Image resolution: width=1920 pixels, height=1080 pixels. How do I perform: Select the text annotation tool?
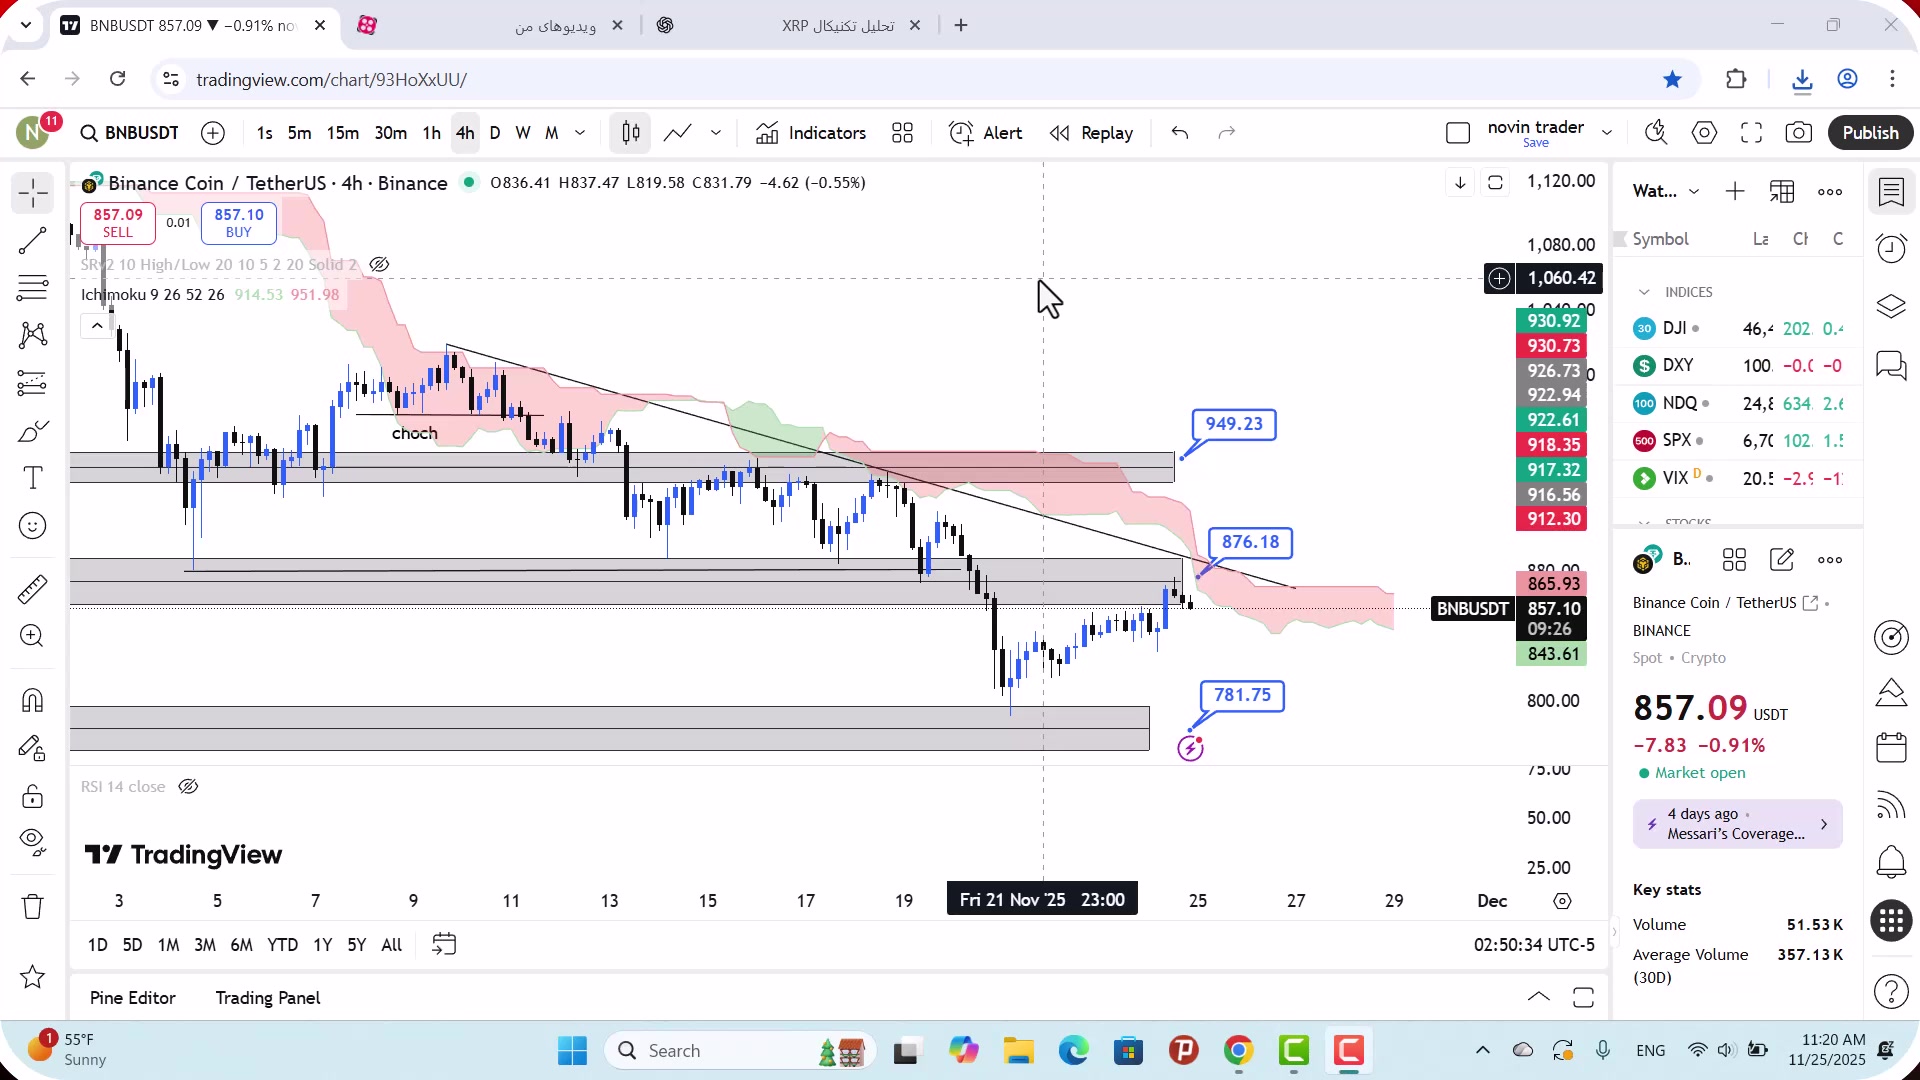tap(32, 478)
